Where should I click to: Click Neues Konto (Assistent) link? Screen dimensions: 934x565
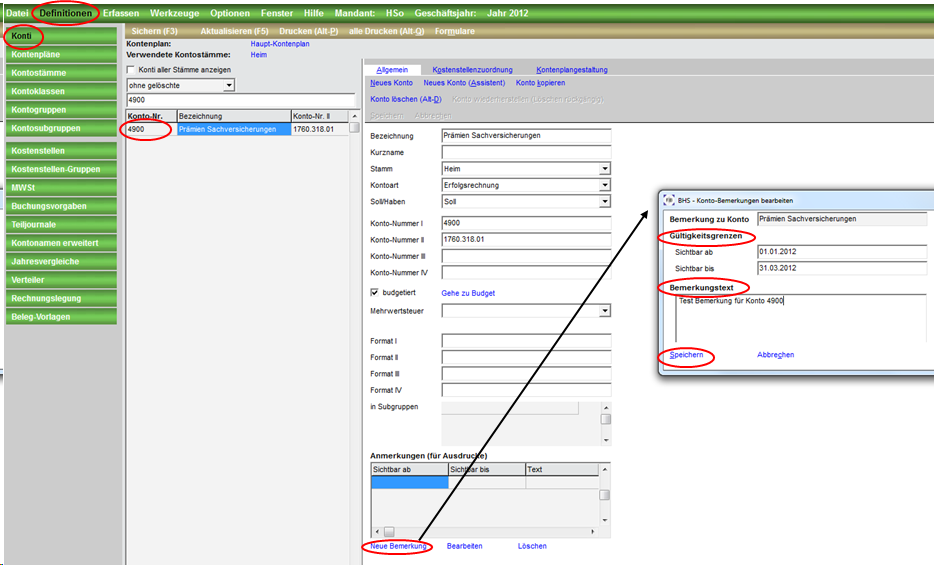(x=464, y=83)
